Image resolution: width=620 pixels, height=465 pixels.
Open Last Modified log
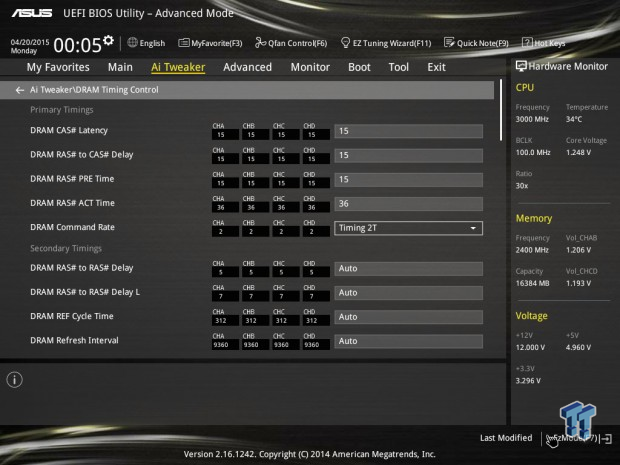(506, 438)
